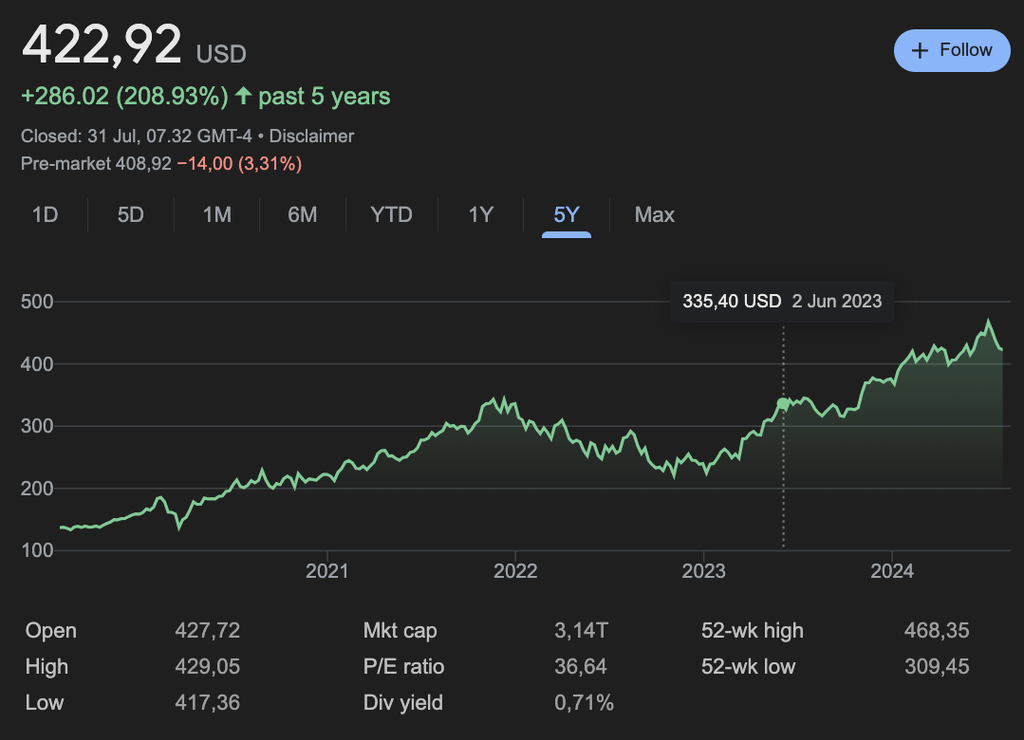Click the 52-wk high value 468,35

point(935,631)
